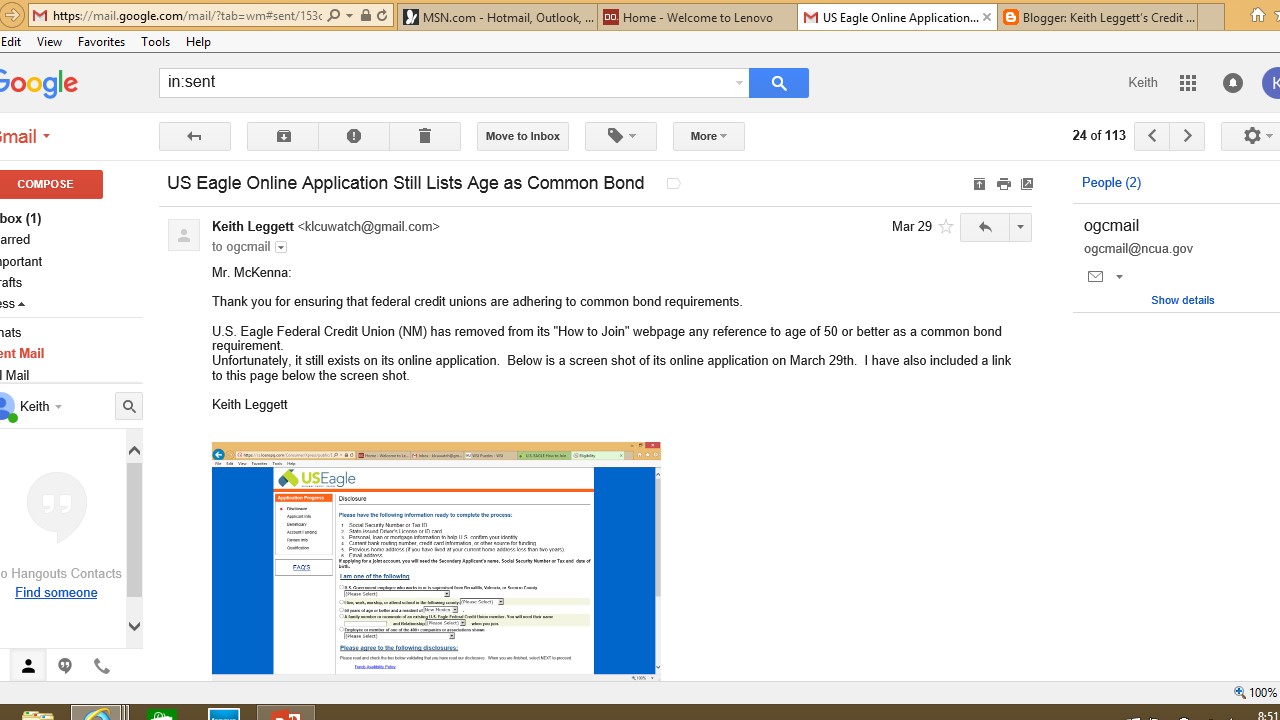Click browser forward arrow button

(x=12, y=16)
